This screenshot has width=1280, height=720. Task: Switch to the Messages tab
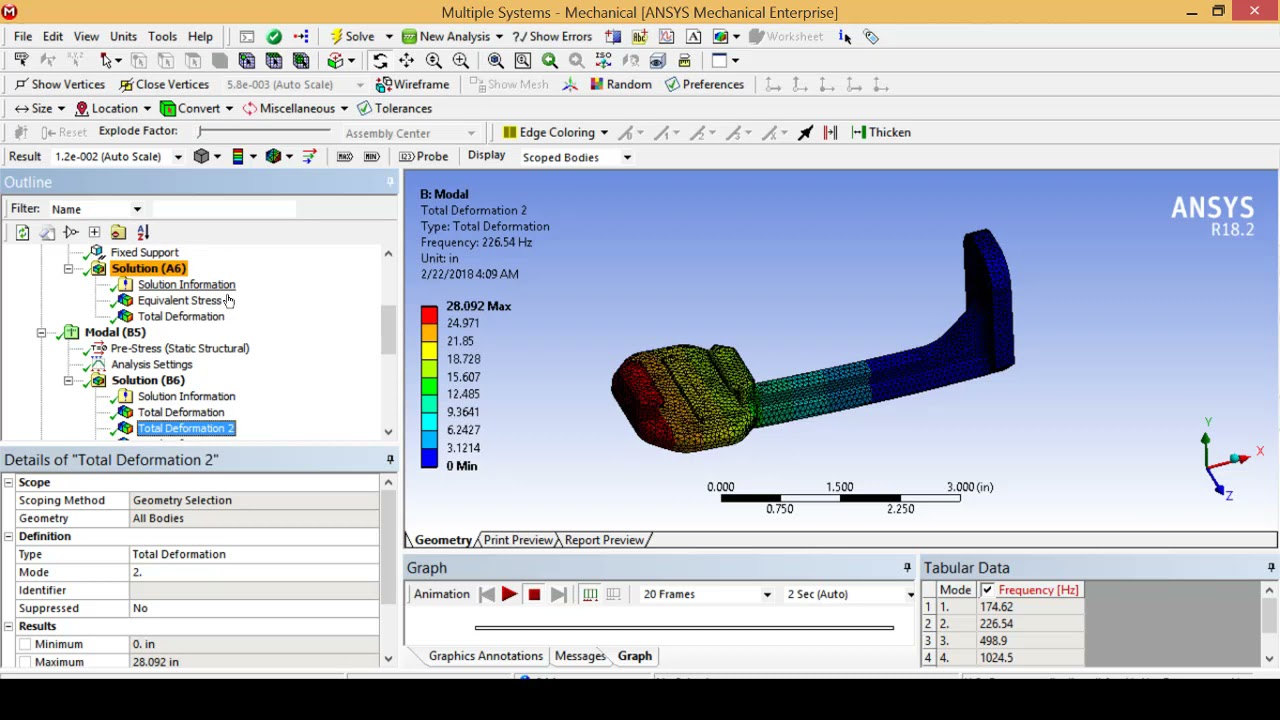(x=580, y=656)
